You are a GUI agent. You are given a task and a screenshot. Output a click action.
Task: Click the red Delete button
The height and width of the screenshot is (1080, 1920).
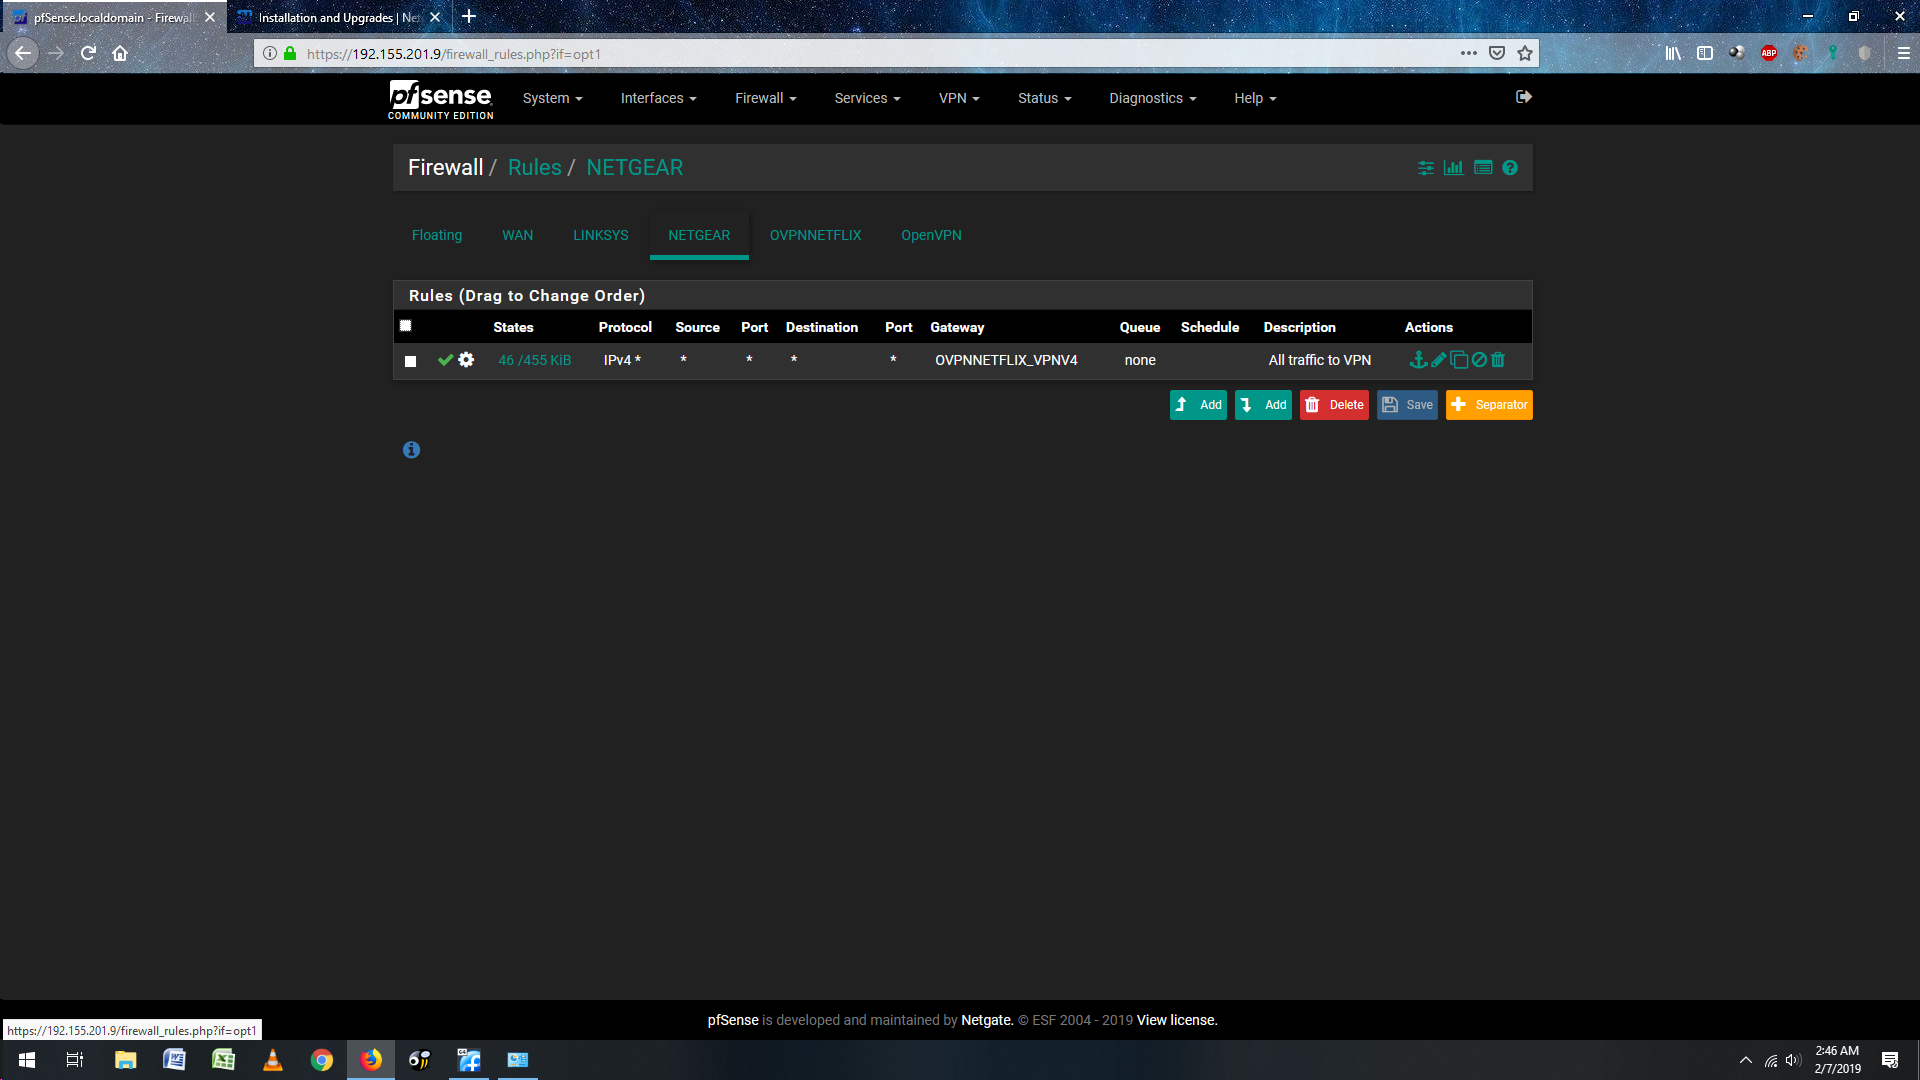click(1334, 405)
